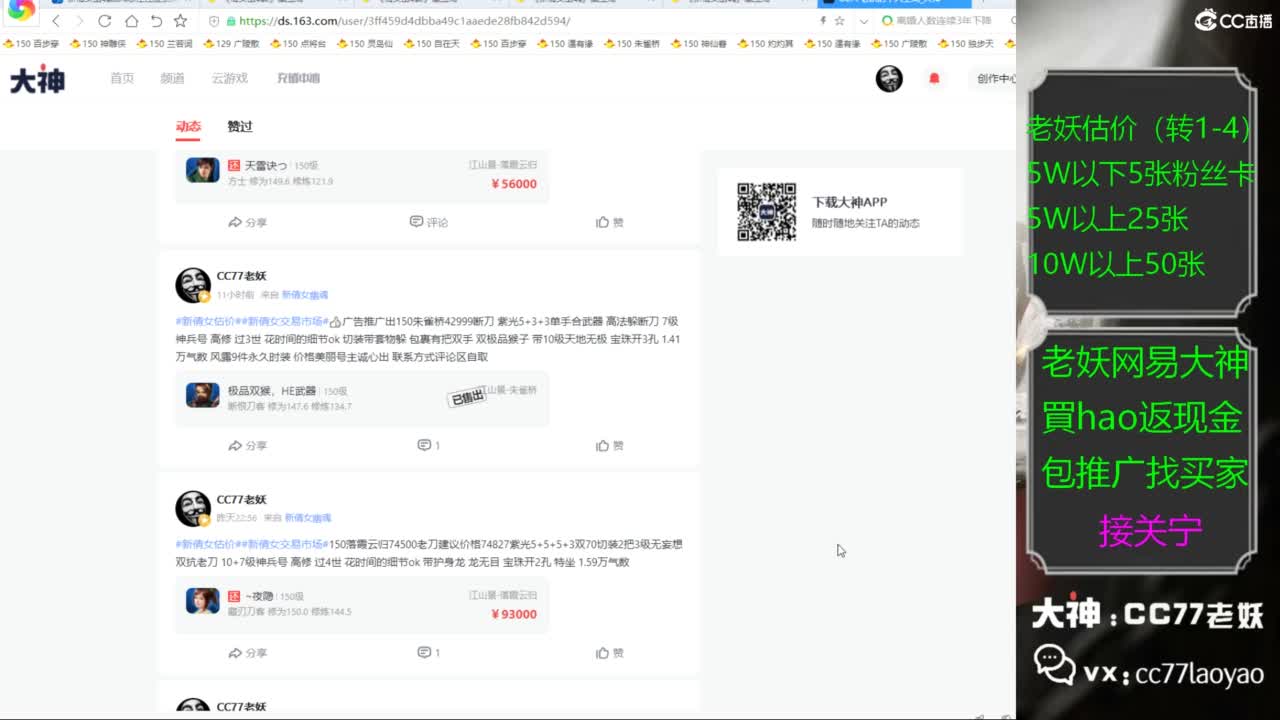Click inside the browser address bar

[x=450, y=20]
